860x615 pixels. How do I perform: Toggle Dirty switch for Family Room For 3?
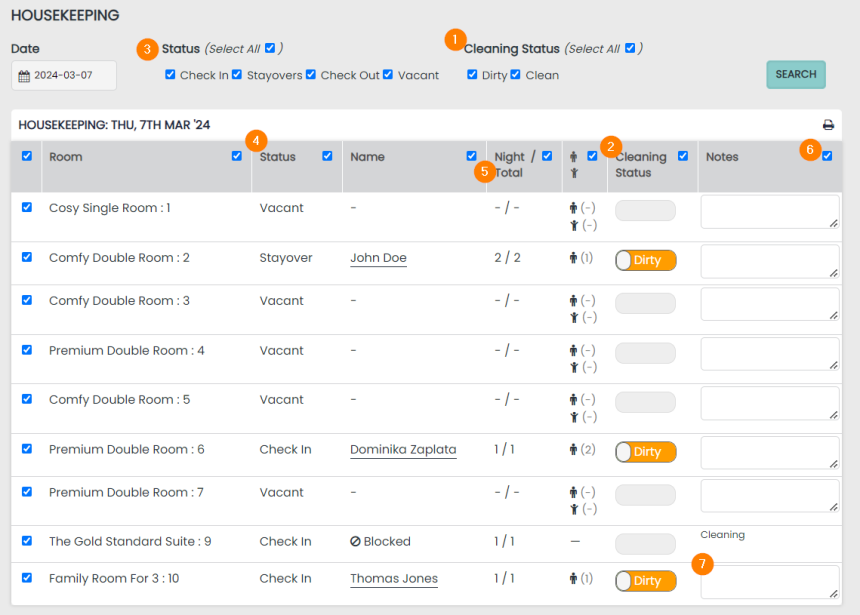click(646, 581)
